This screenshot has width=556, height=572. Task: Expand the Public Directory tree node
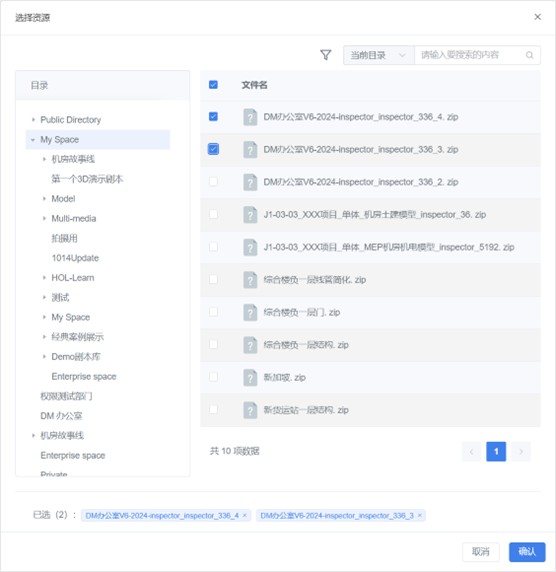[x=33, y=120]
